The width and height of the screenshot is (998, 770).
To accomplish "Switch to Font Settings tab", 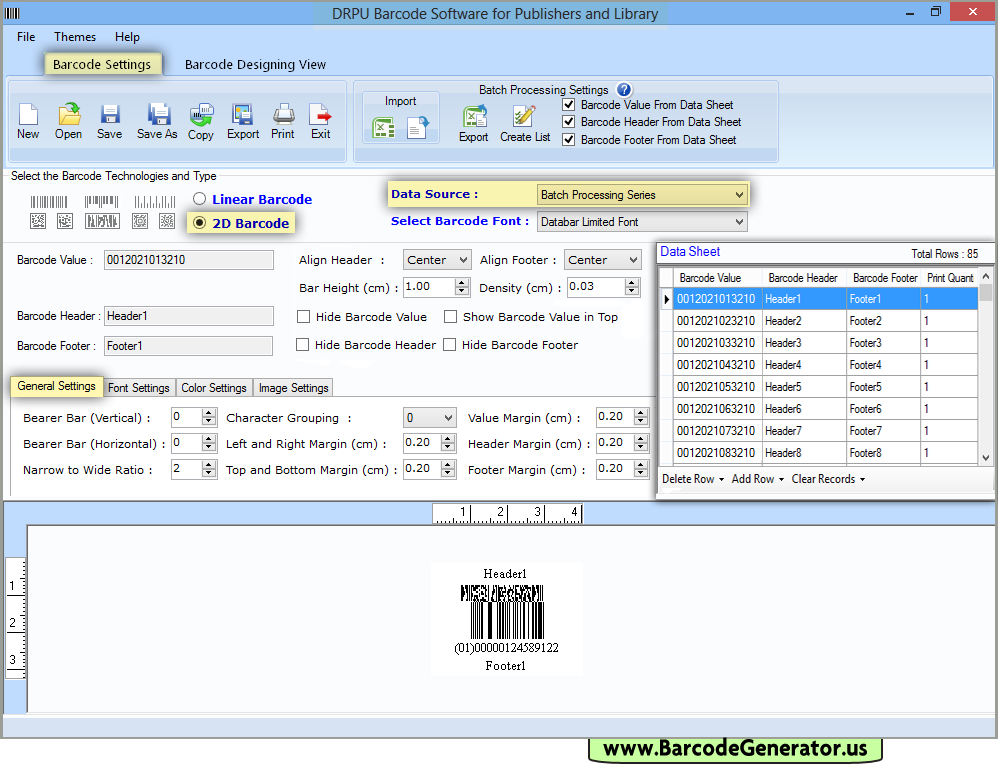I will 139,388.
